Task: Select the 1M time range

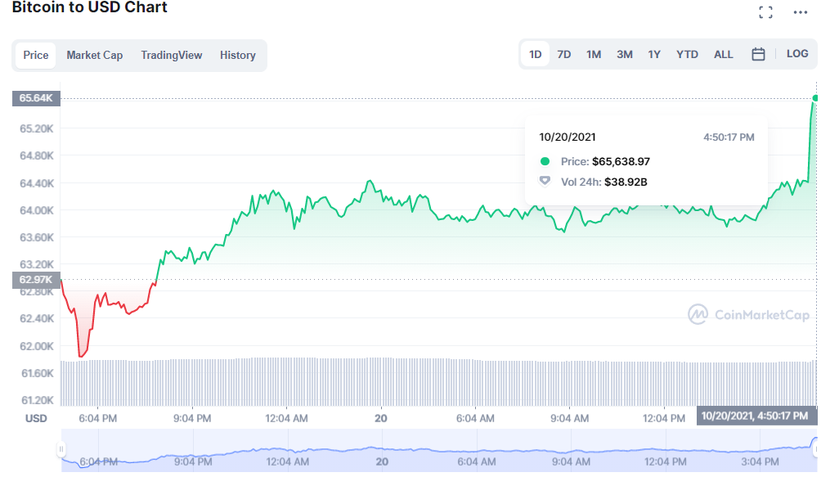Action: pos(594,54)
